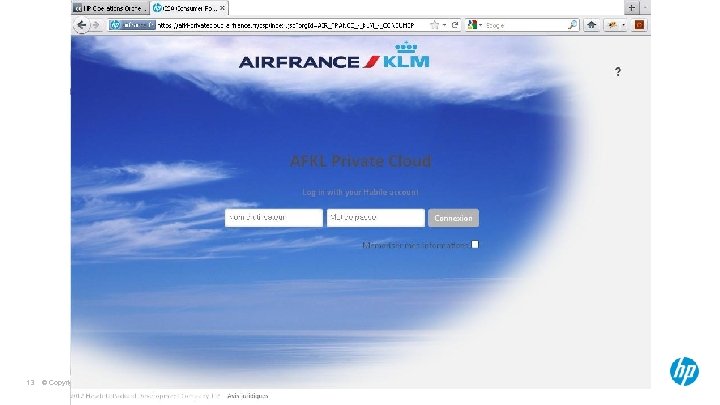Screen dimensions: 720x405
Task: Open the Avis juridique footer link
Action: [x=248, y=396]
